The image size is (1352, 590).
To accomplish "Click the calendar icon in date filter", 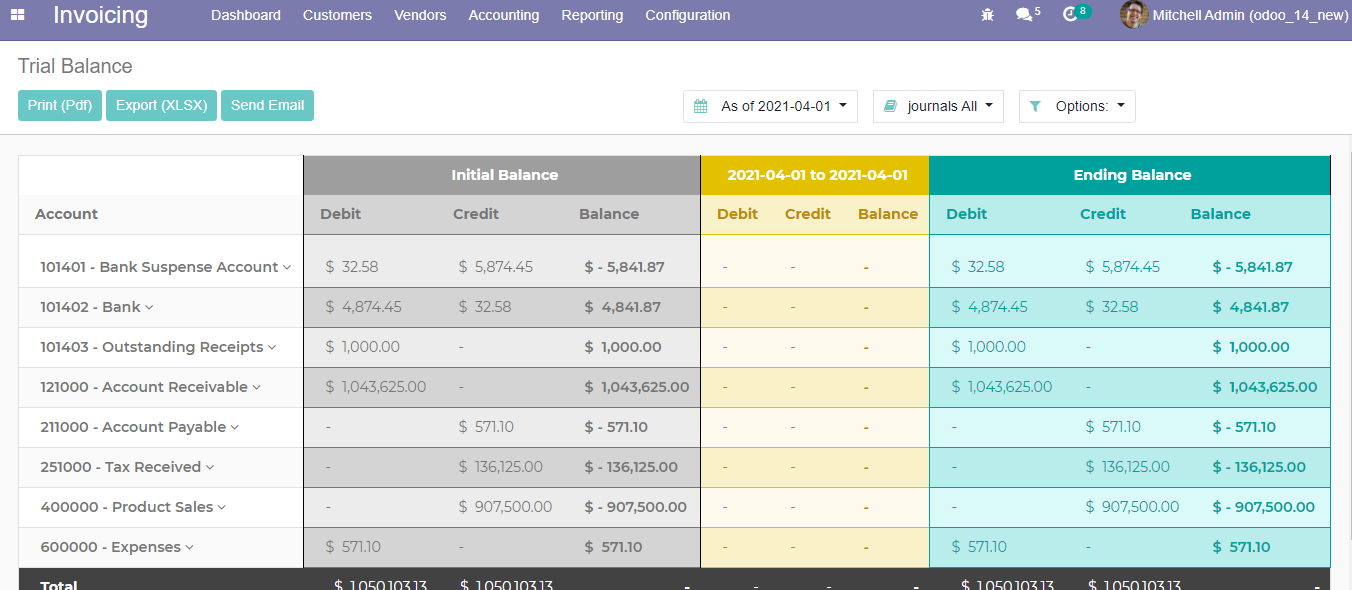I will [x=701, y=106].
